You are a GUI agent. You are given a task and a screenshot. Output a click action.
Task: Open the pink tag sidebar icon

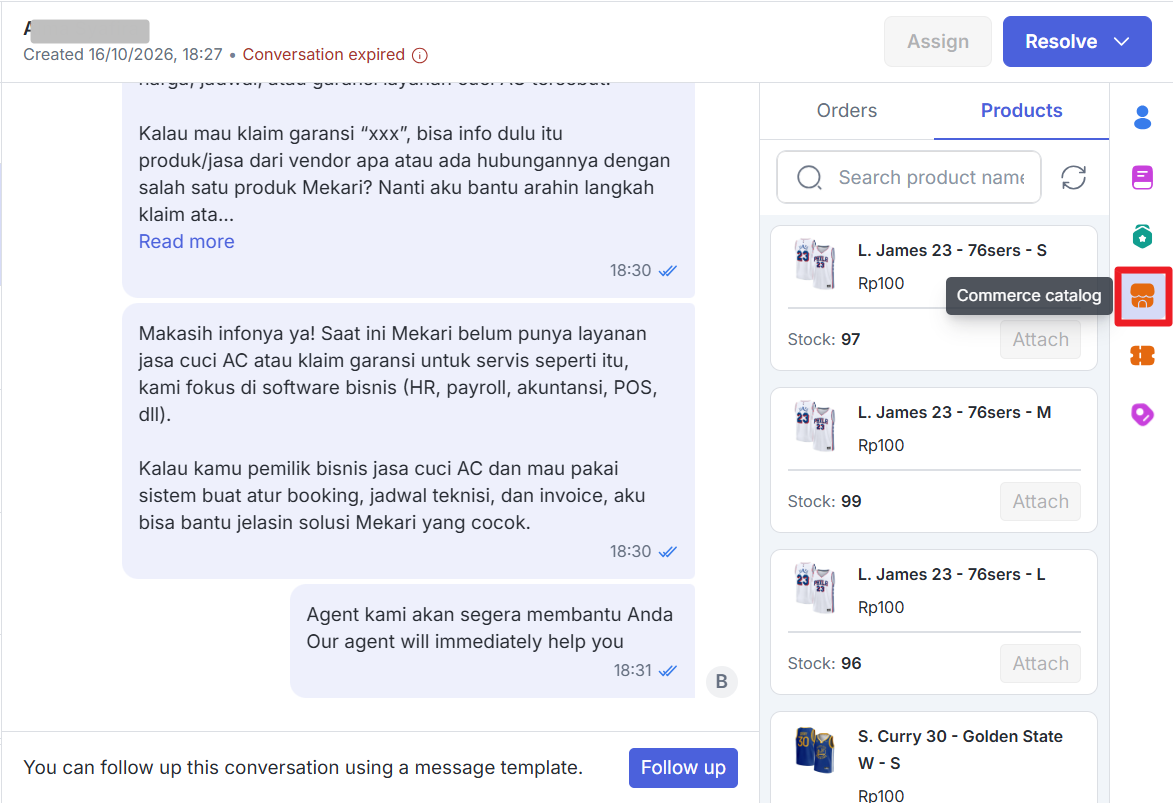coord(1142,414)
